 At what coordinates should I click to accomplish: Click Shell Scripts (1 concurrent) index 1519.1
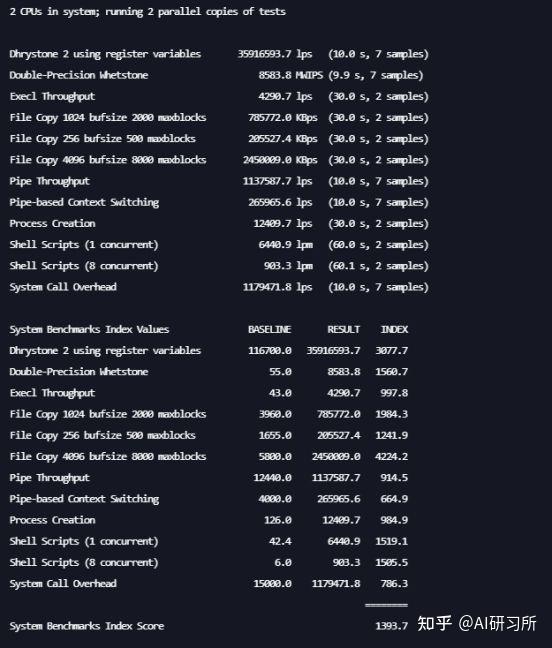coord(391,541)
